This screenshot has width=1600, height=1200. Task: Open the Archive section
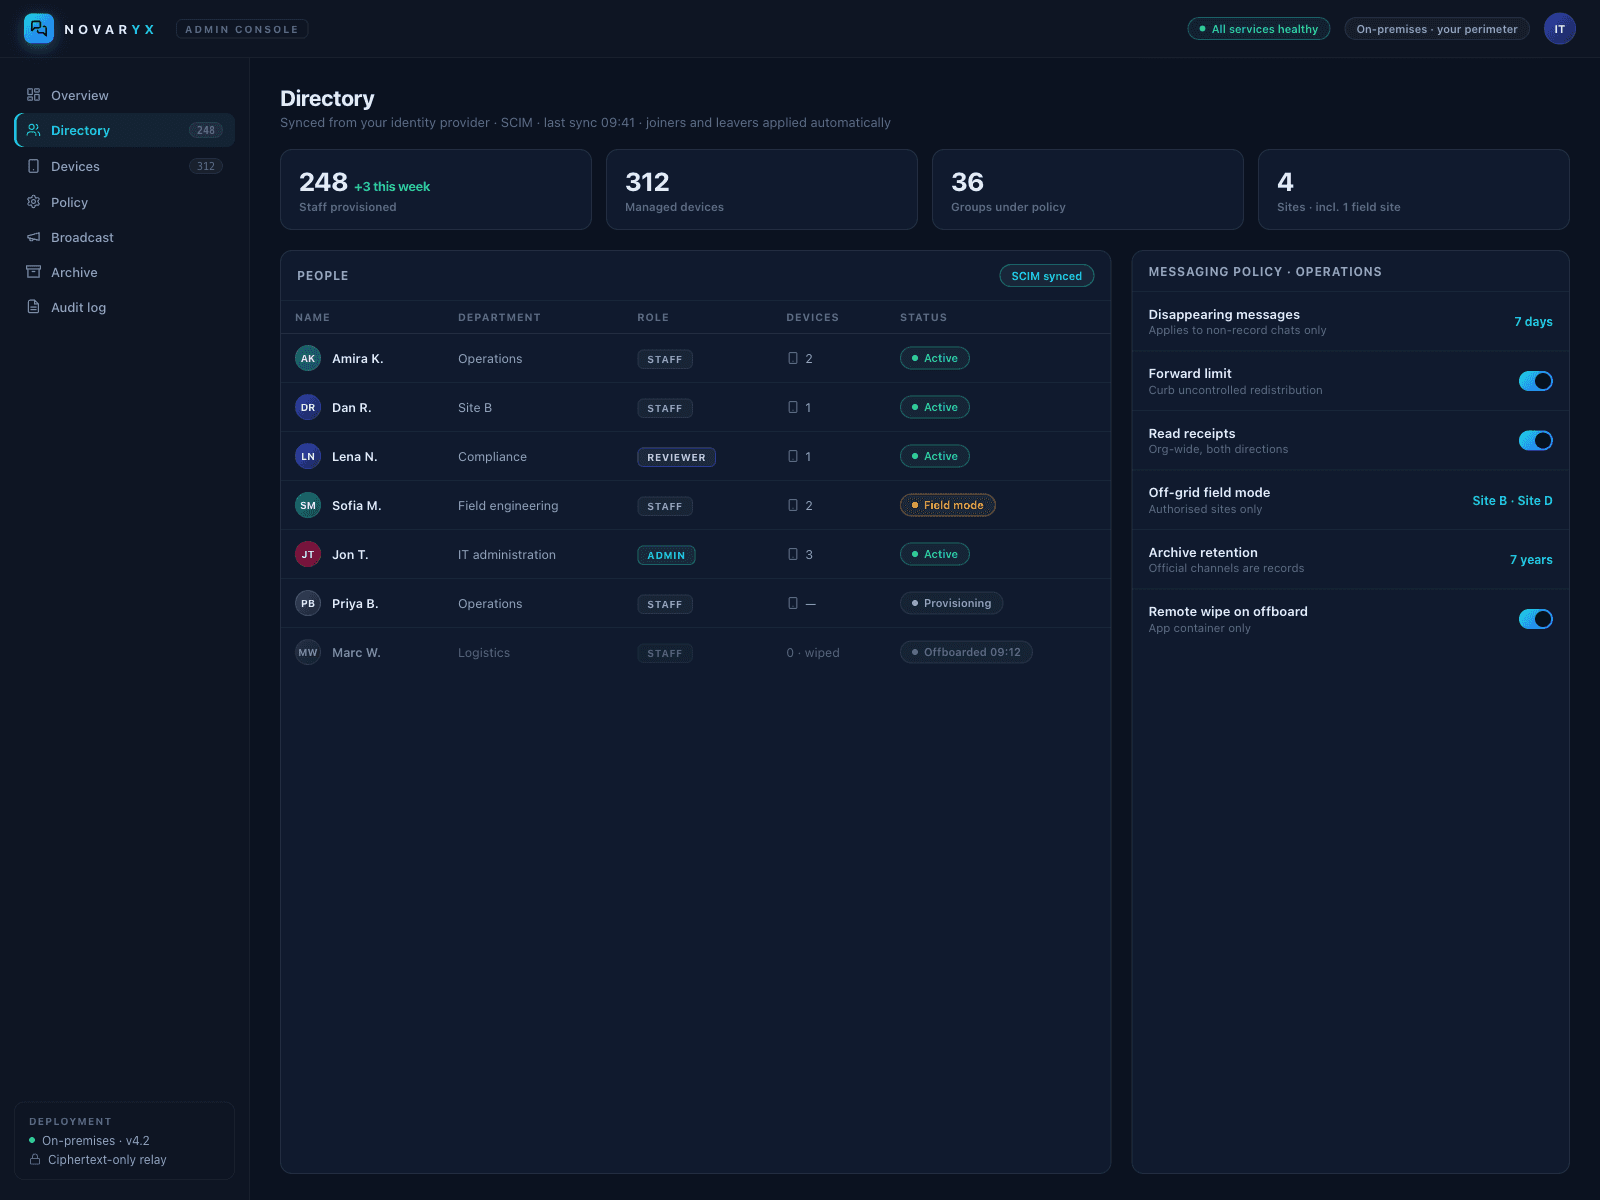coord(125,272)
